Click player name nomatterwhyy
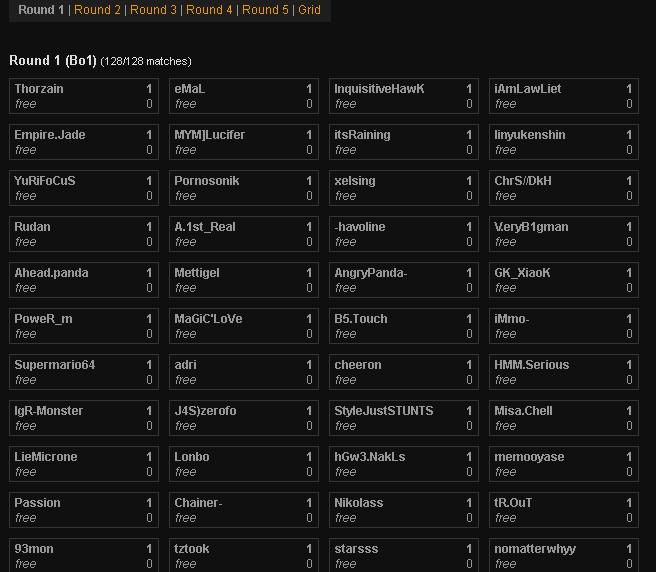Viewport: 656px width, 572px height. pyautogui.click(x=535, y=549)
